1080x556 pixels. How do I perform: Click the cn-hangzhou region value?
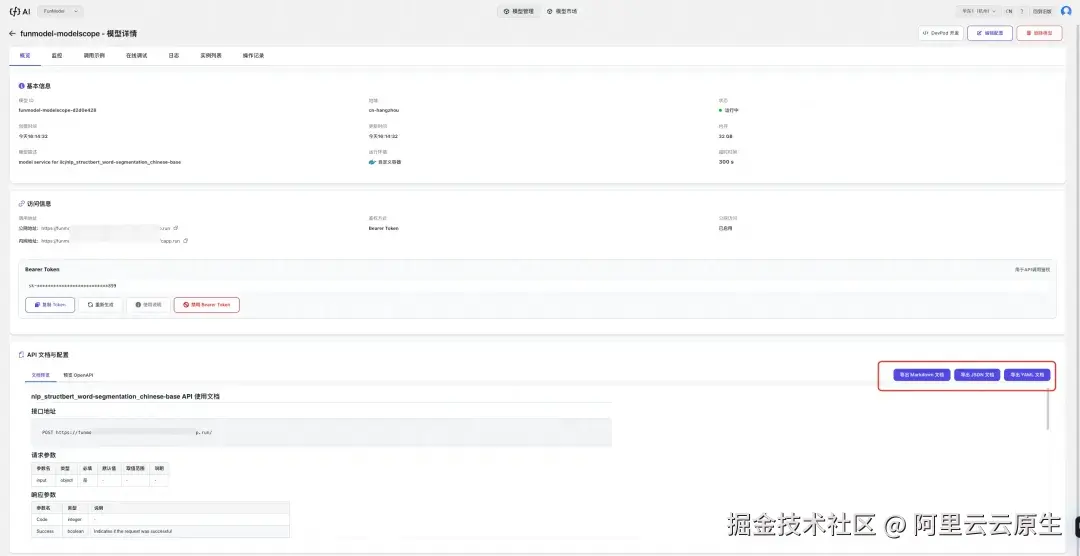point(384,110)
